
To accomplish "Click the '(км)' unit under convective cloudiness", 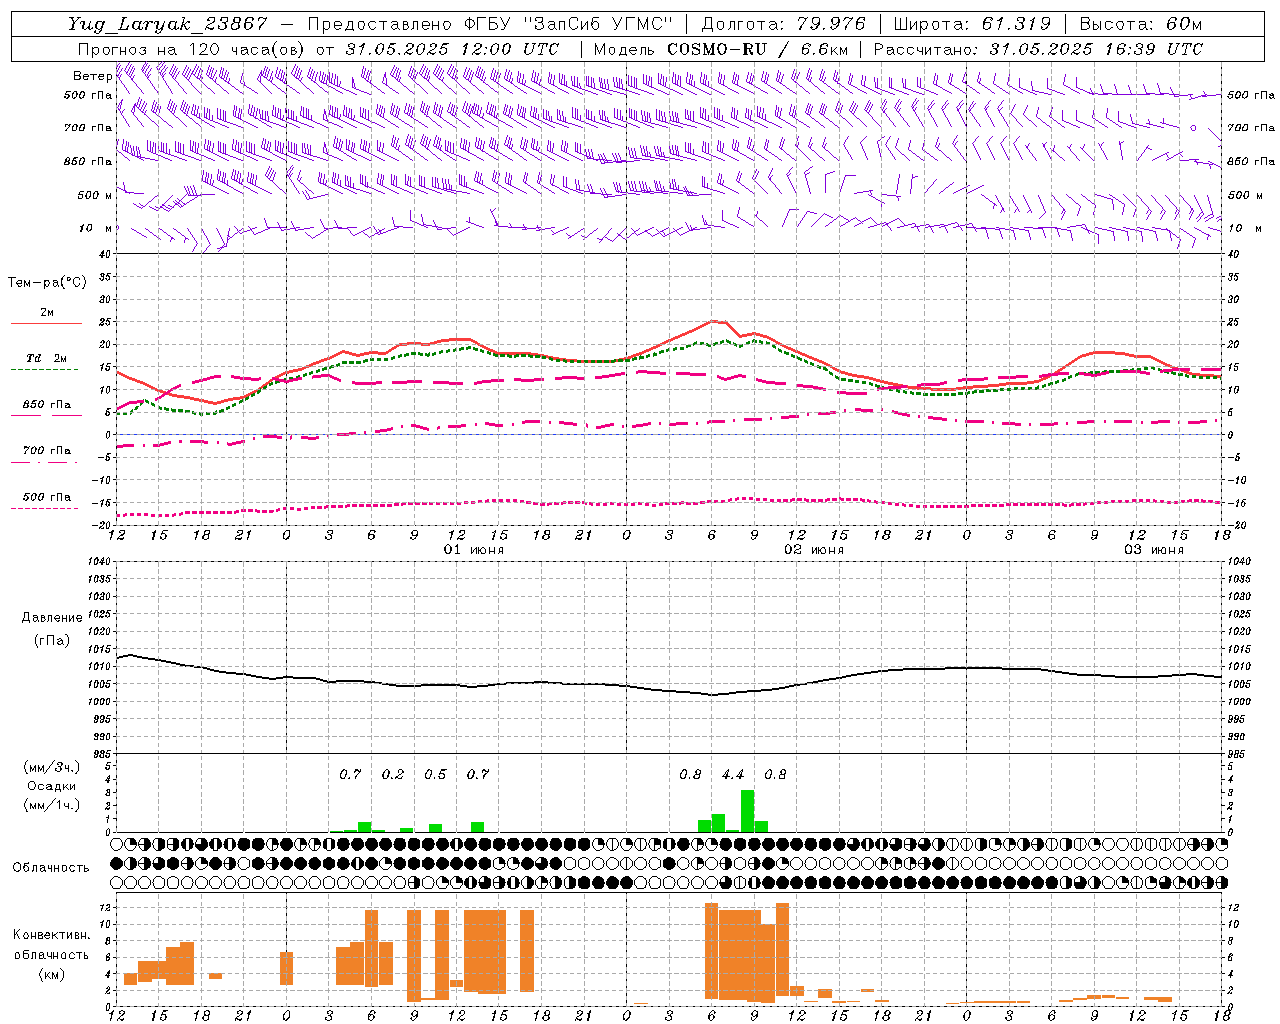I will point(52,974).
